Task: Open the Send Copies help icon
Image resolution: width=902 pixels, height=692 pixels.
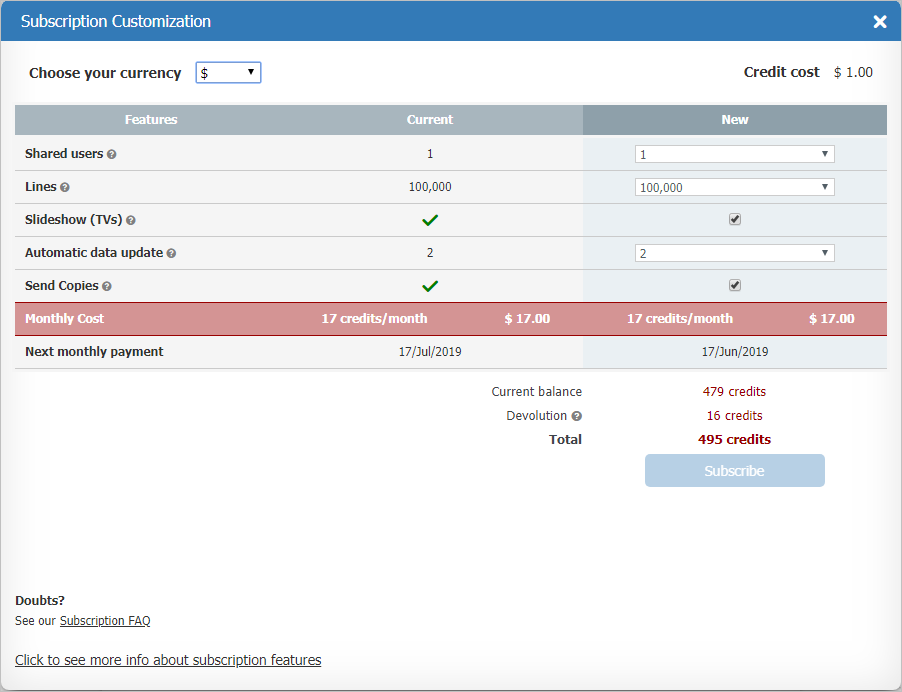Action: click(x=107, y=285)
